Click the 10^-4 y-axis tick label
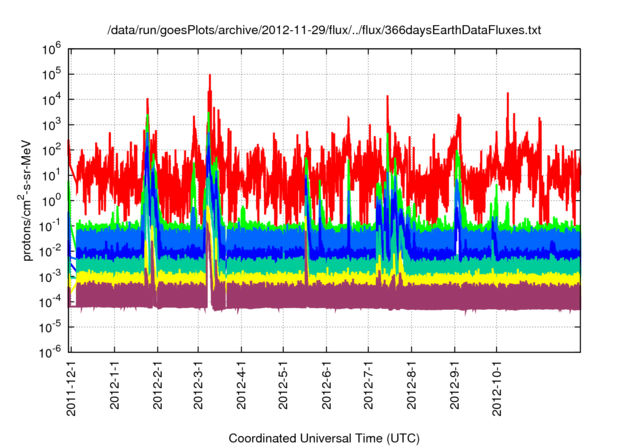 pyautogui.click(x=50, y=302)
